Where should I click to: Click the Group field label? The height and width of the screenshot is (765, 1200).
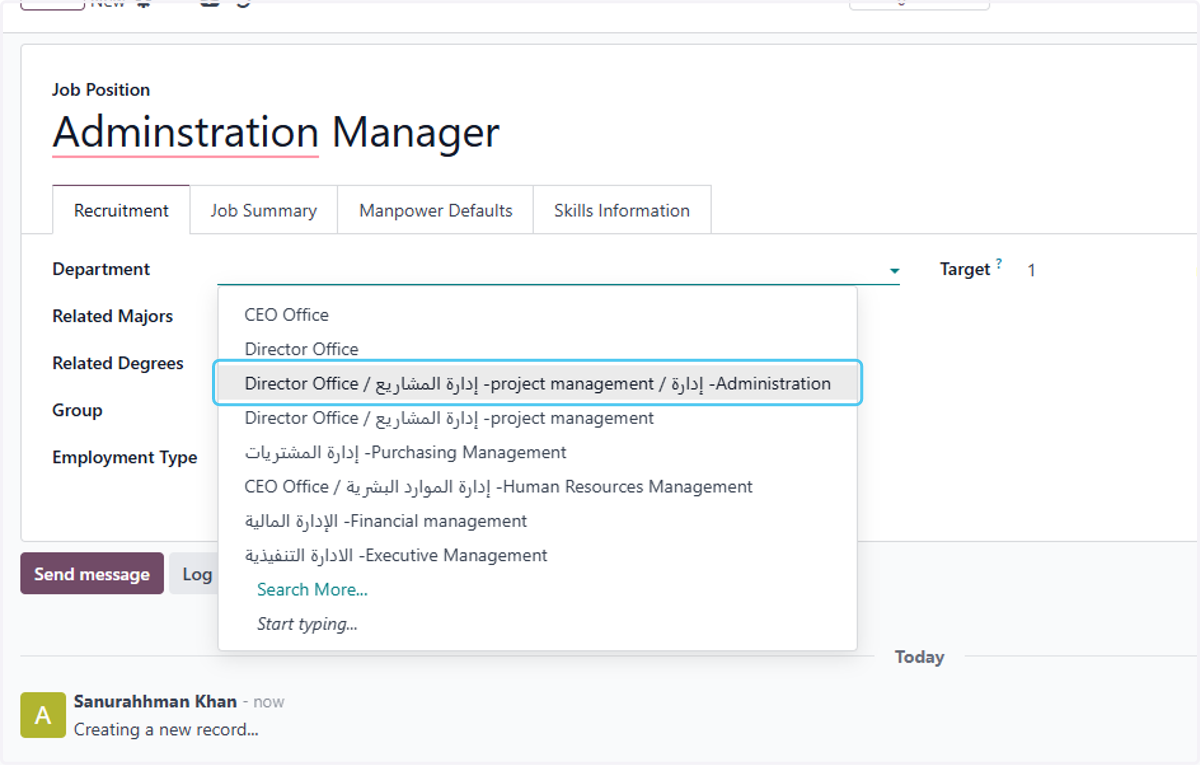[x=77, y=410]
